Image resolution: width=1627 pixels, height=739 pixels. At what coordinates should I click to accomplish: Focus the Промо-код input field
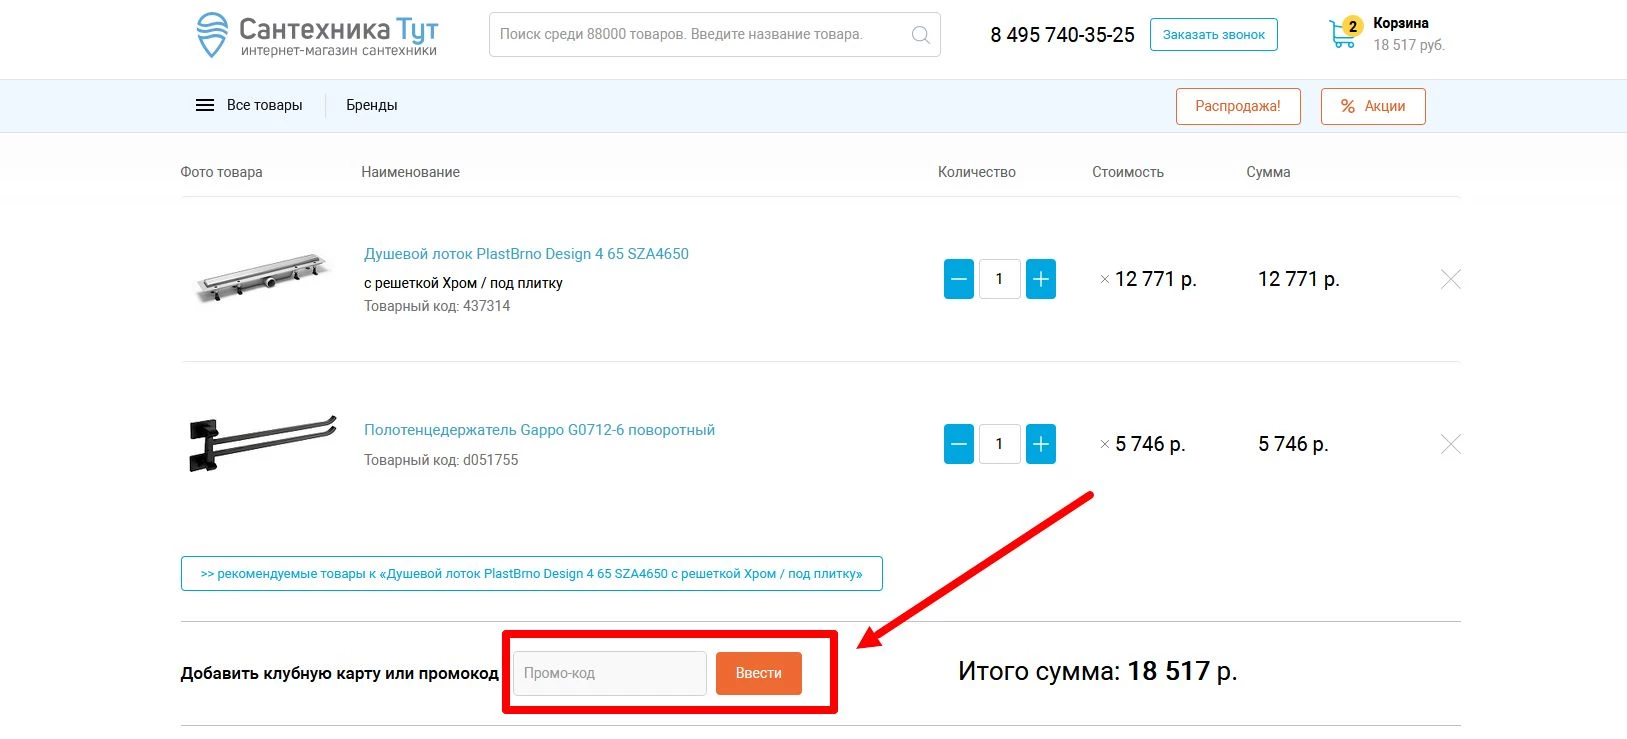[x=609, y=673]
